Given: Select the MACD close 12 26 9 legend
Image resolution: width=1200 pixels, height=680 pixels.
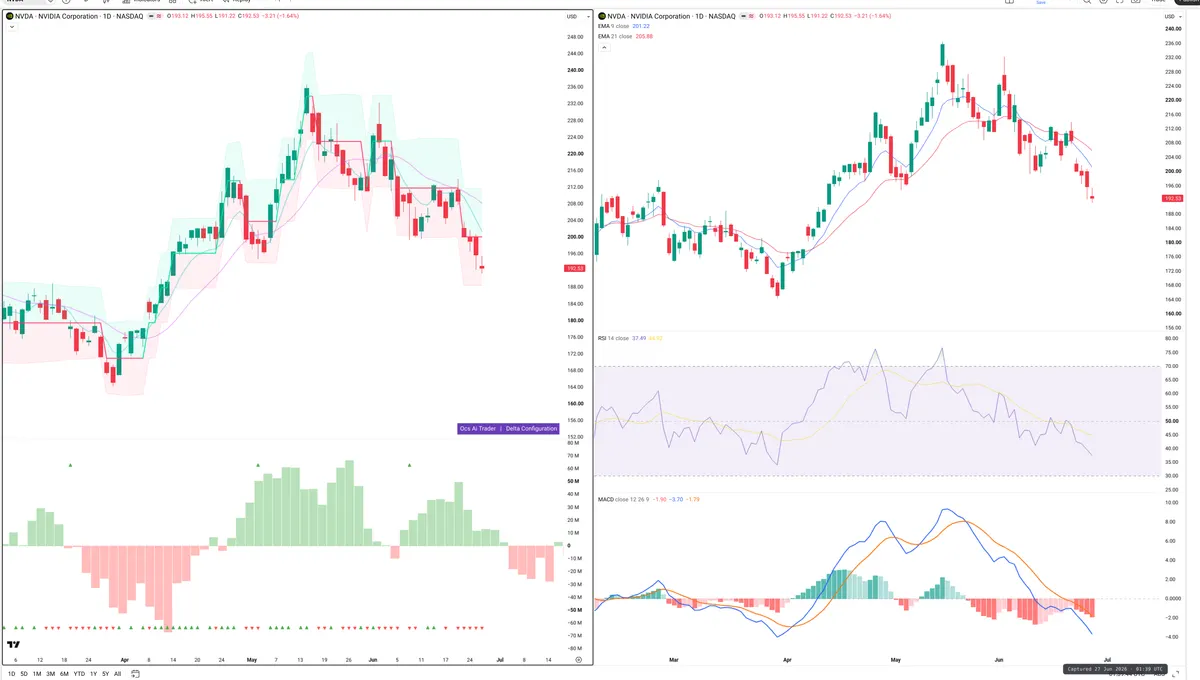Looking at the screenshot, I should coord(623,498).
